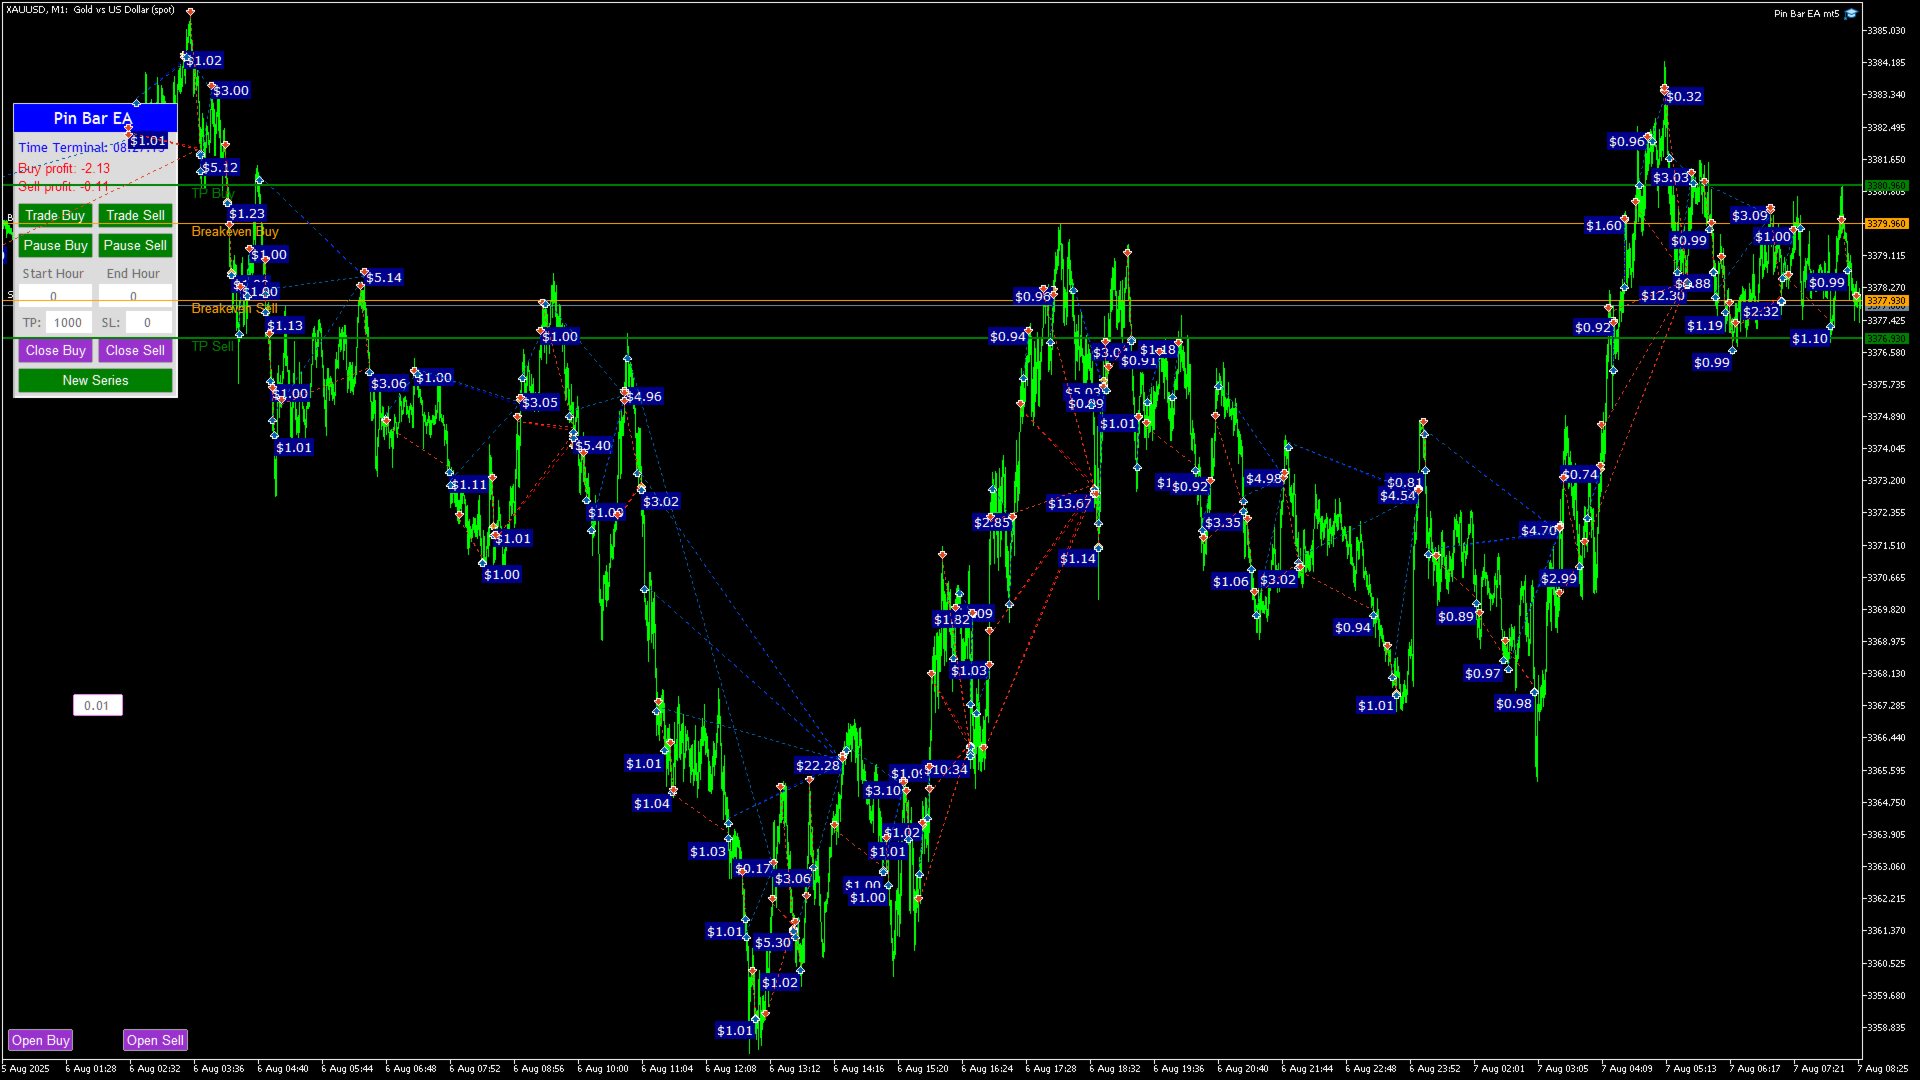
Task: Select the Breakeven Buy line label
Action: pos(235,231)
